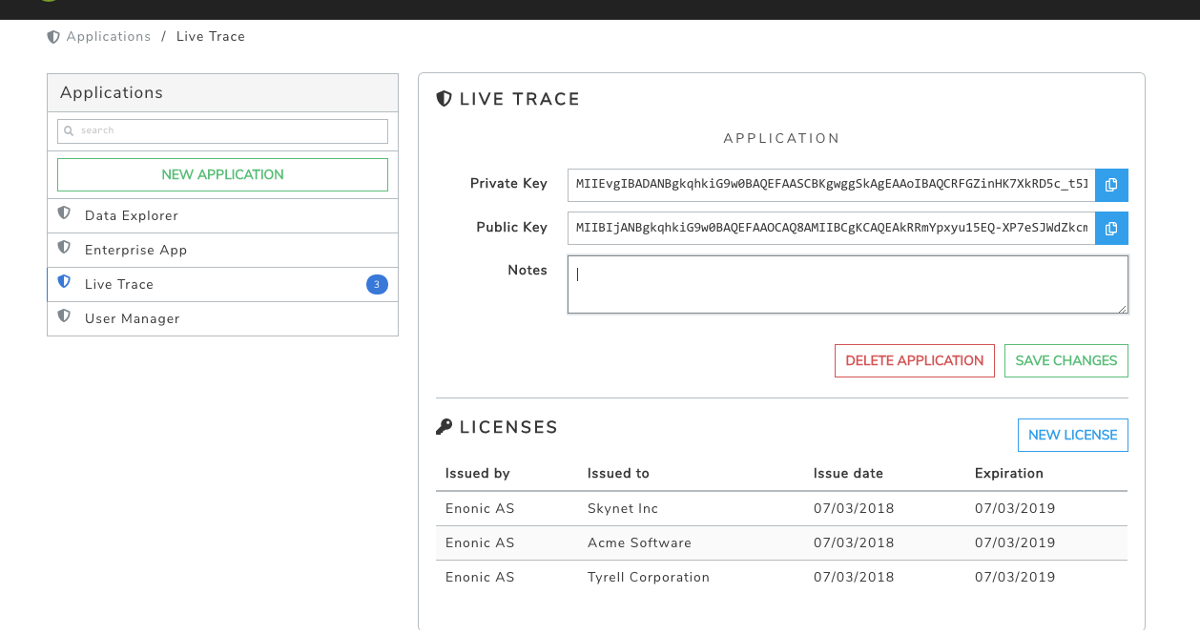This screenshot has height=630, width=1200.
Task: Click the Notes resize handle corner
Action: [x=1122, y=308]
